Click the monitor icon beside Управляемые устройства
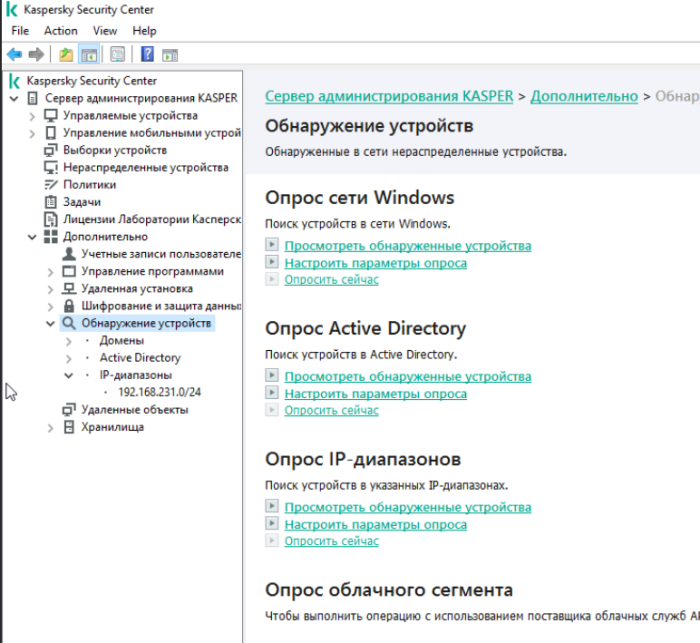Image resolution: width=700 pixels, height=643 pixels. click(51, 116)
